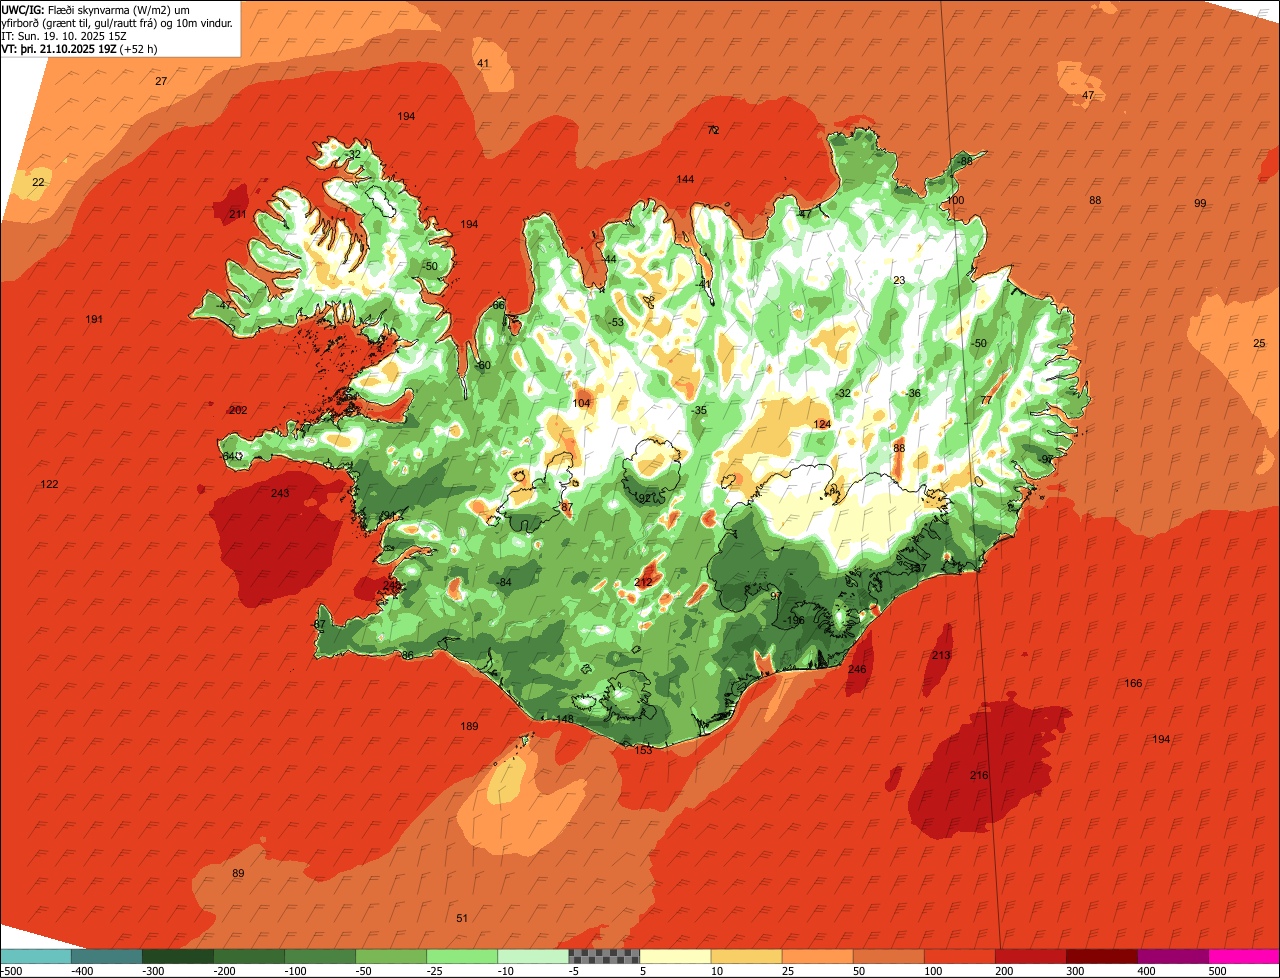The width and height of the screenshot is (1280, 978).
Task: Click the map value -148
Action: click(563, 719)
